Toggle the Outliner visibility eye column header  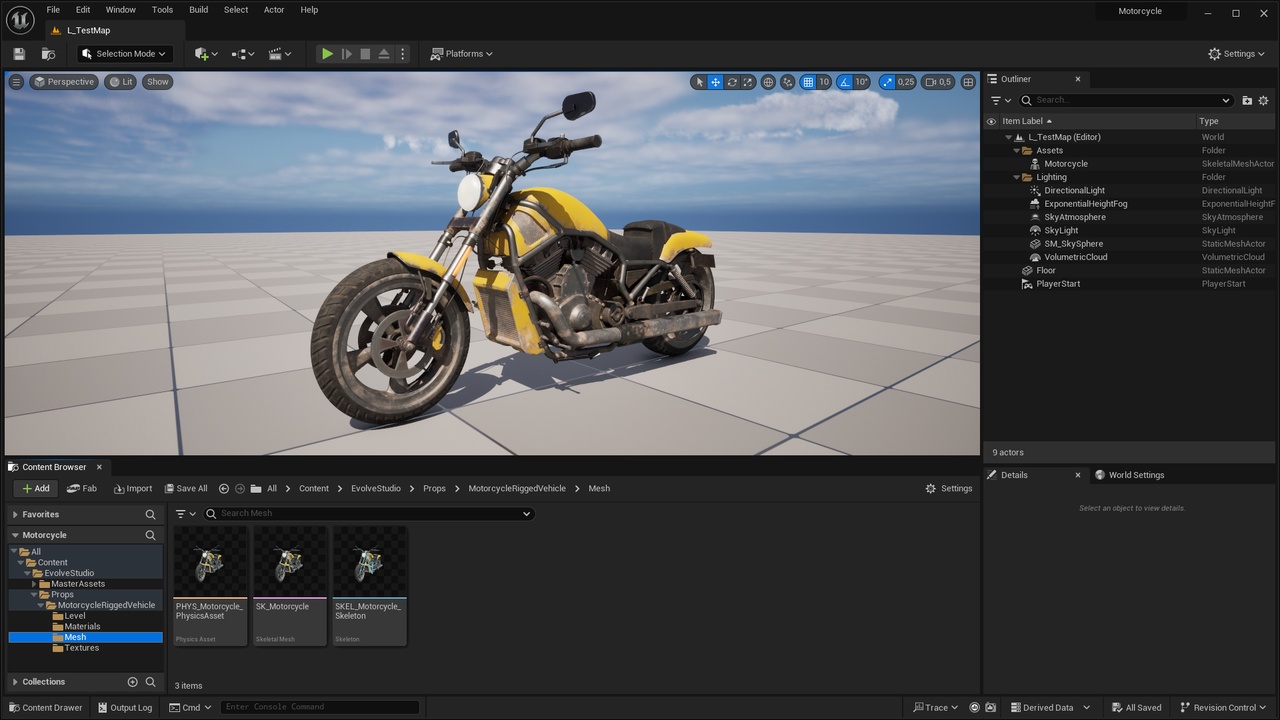[x=991, y=121]
